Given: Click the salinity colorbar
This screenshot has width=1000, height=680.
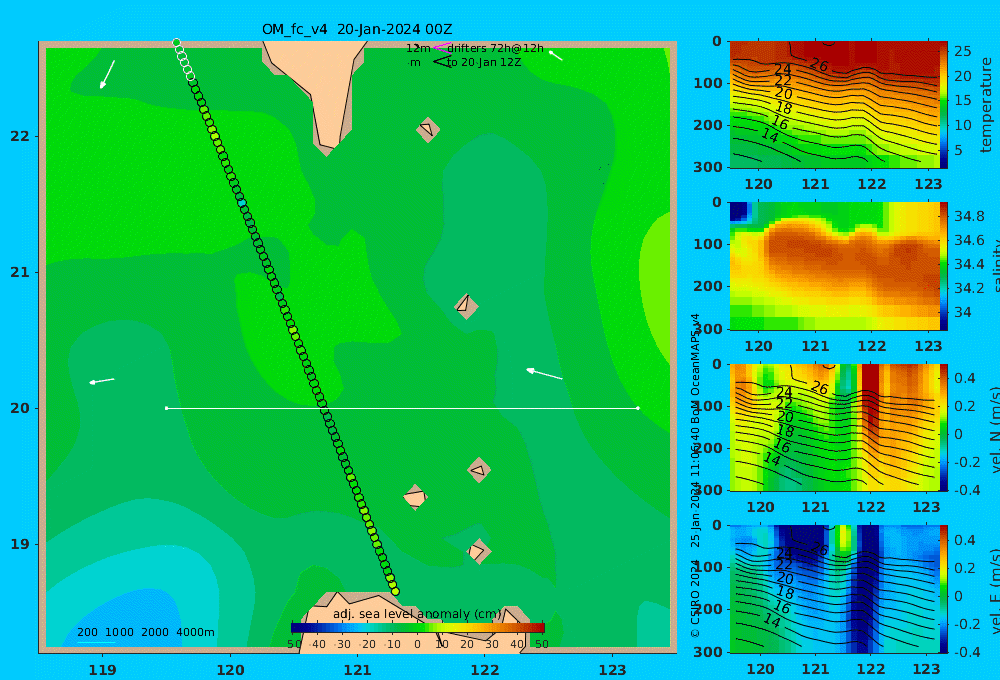Looking at the screenshot, I should [x=944, y=266].
